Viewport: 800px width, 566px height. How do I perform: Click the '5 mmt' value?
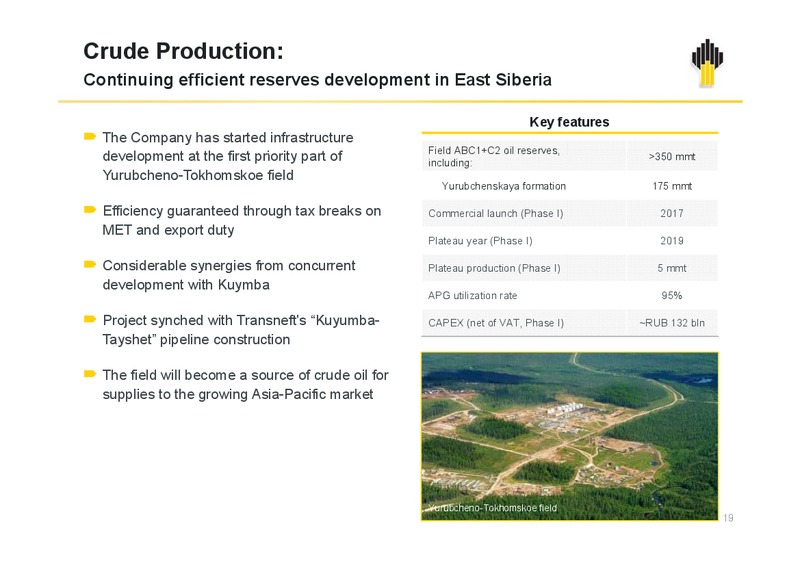672,268
